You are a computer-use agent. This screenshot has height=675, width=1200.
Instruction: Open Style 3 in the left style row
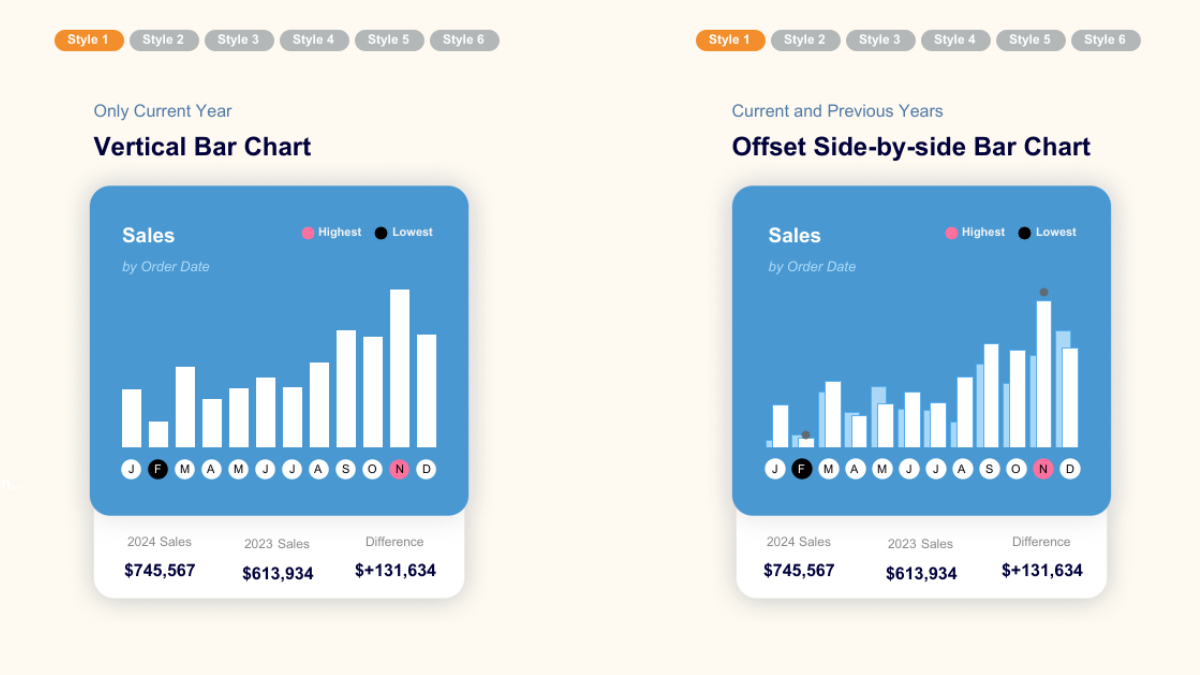[x=239, y=40]
